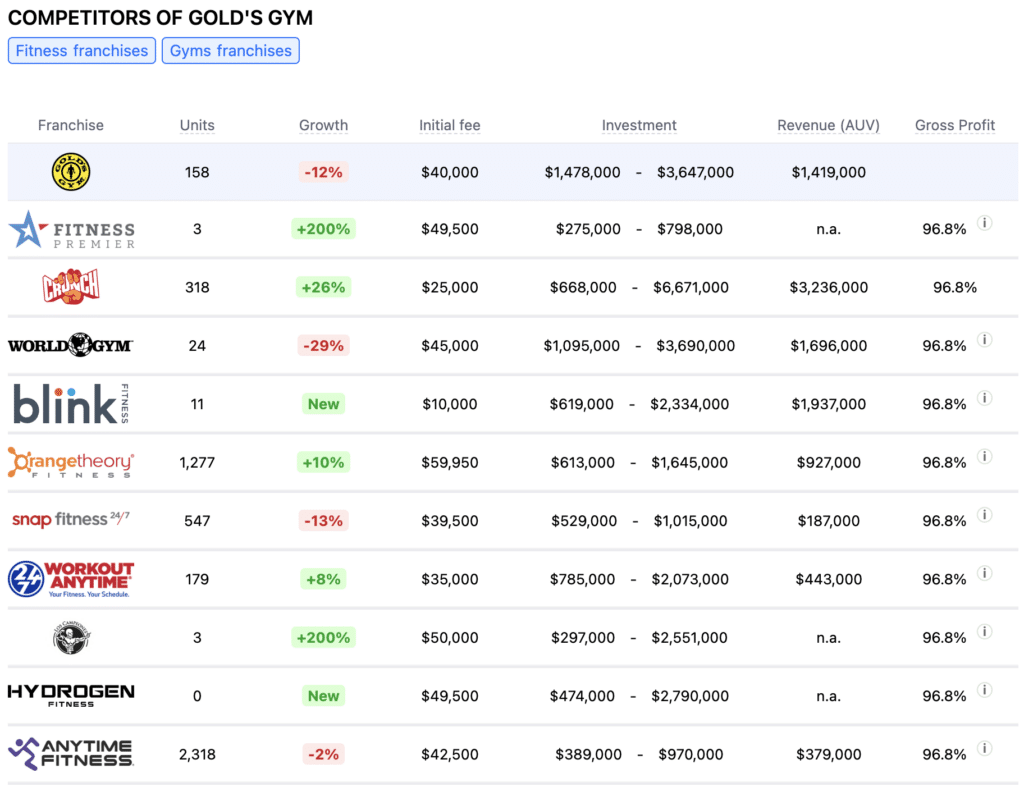Show gross profit info for Orangetheory
This screenshot has height=796, width=1024.
point(985,456)
